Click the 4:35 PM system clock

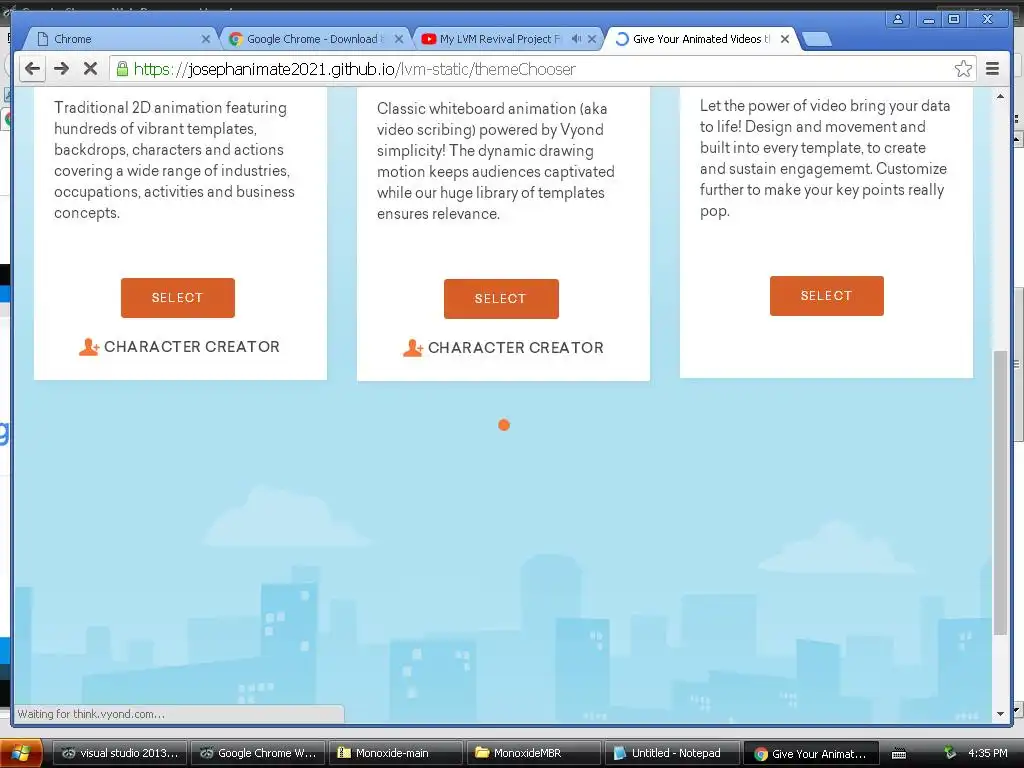tap(987, 753)
